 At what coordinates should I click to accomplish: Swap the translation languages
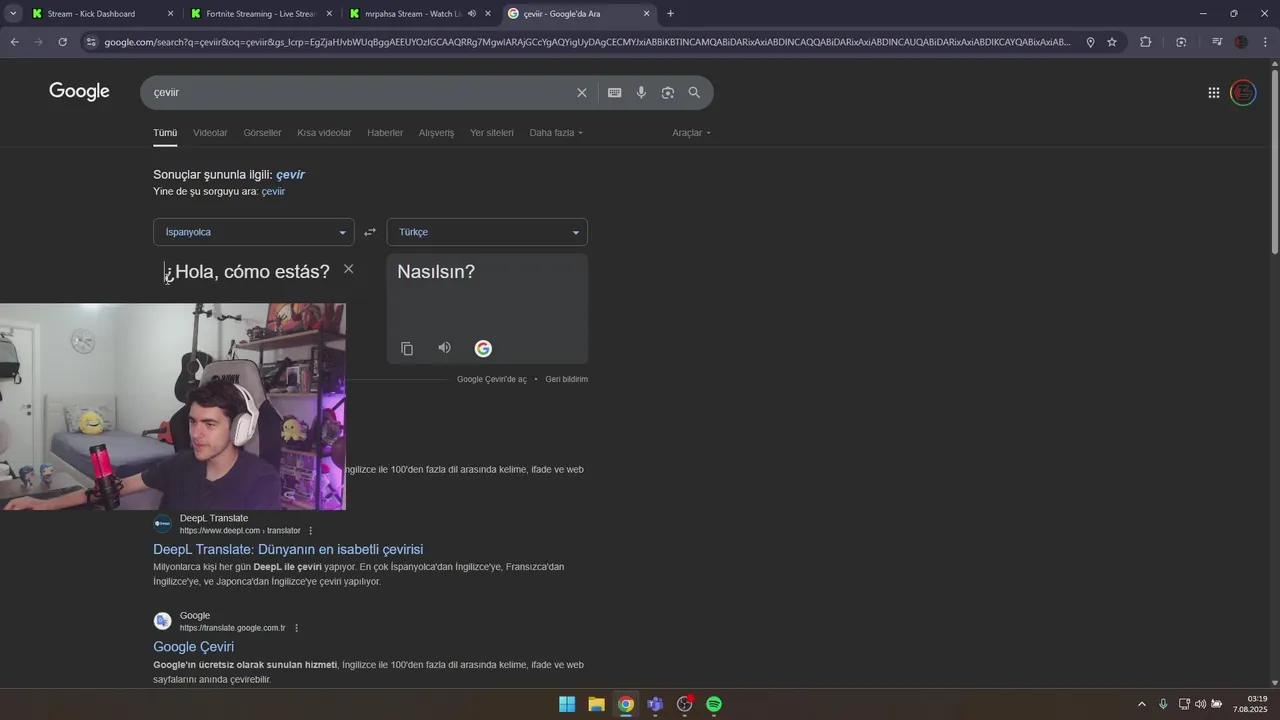tap(370, 232)
